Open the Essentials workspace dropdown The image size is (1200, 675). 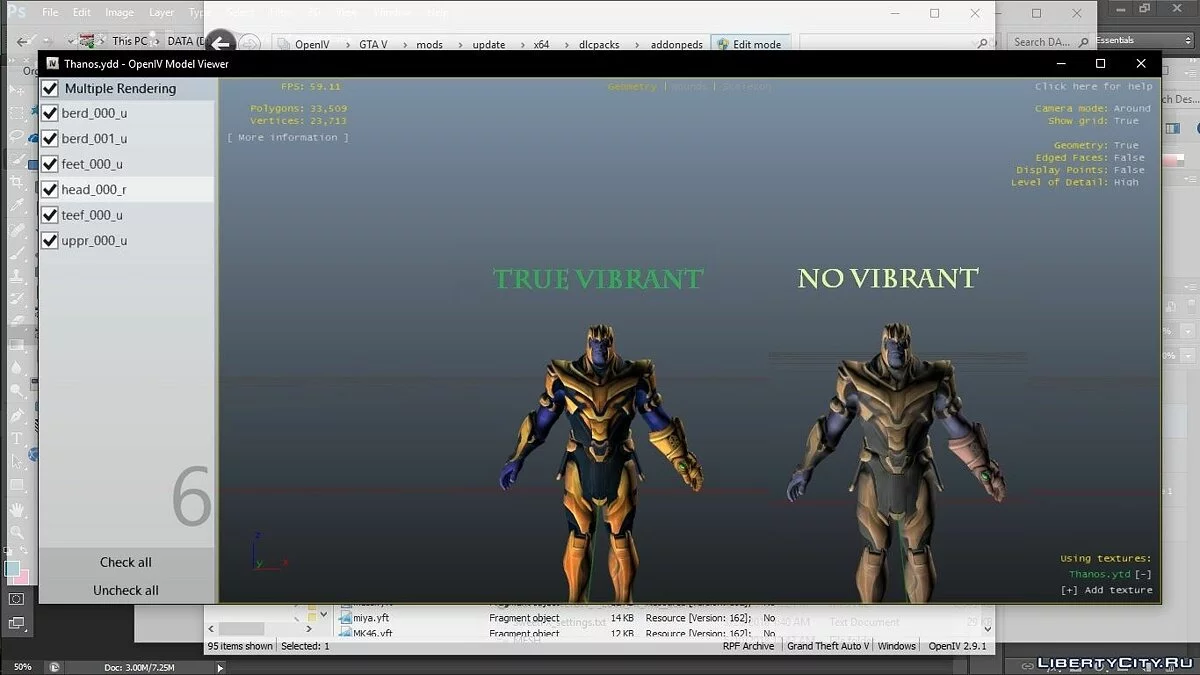click(x=1138, y=40)
